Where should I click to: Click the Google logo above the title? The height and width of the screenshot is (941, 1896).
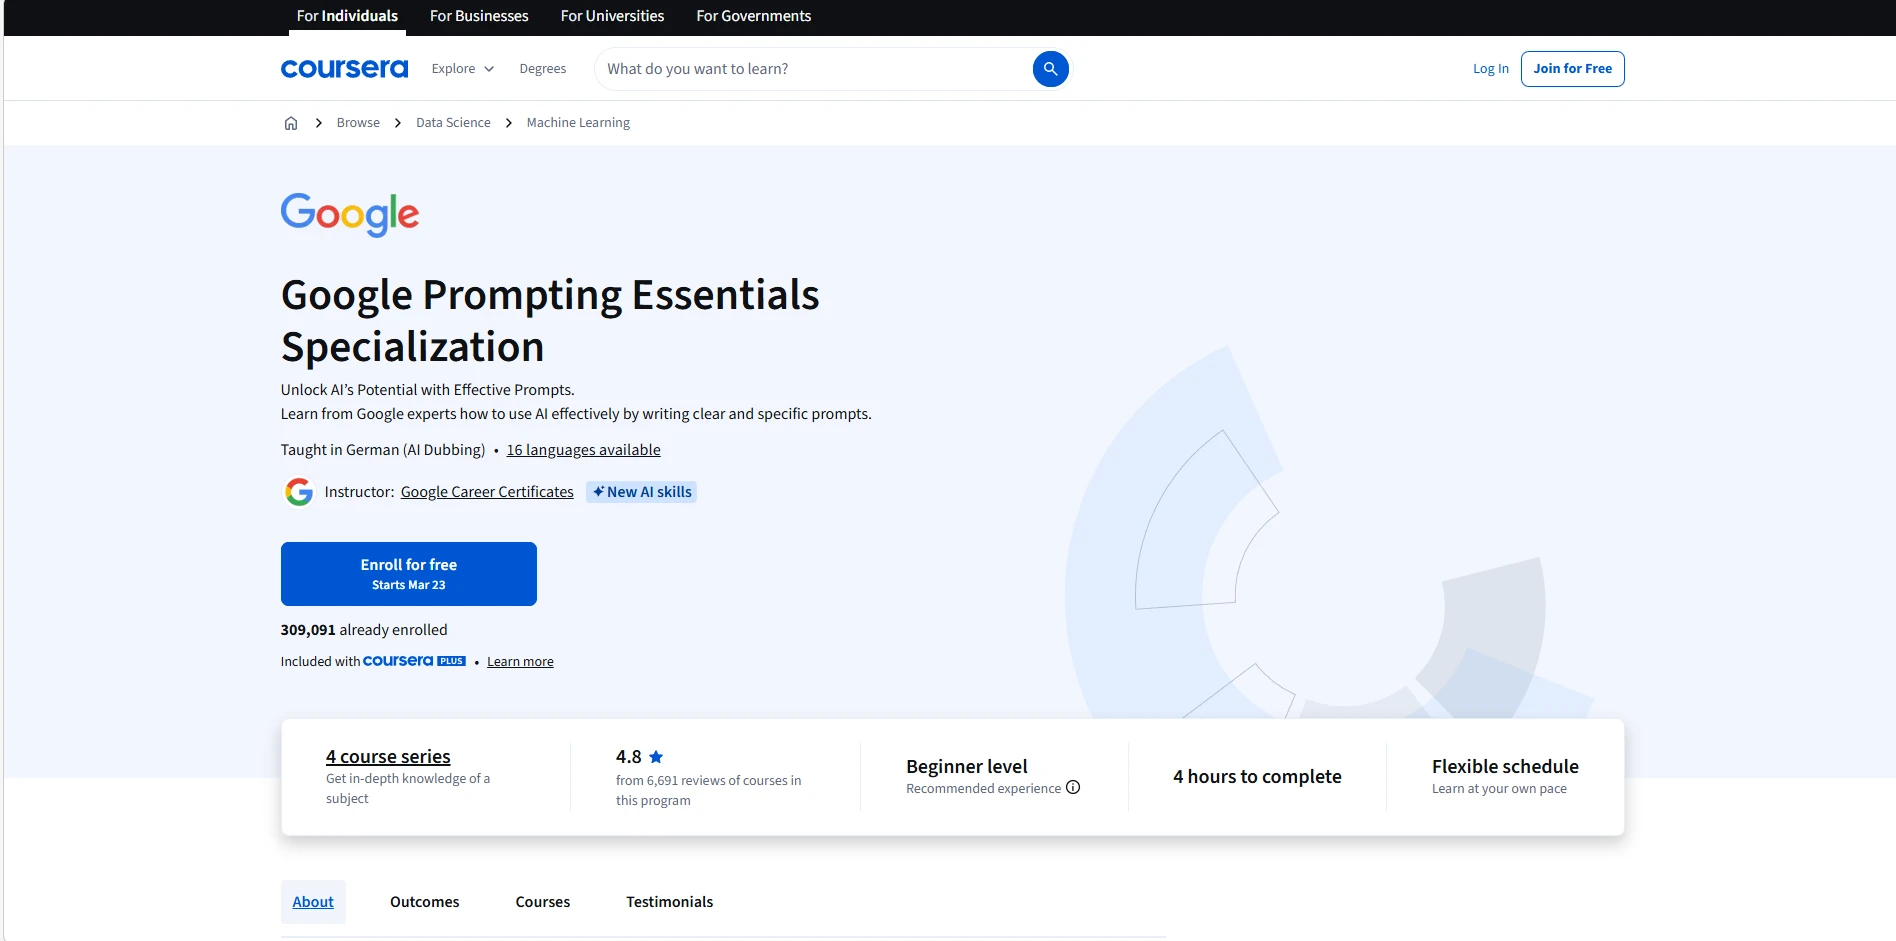(349, 214)
